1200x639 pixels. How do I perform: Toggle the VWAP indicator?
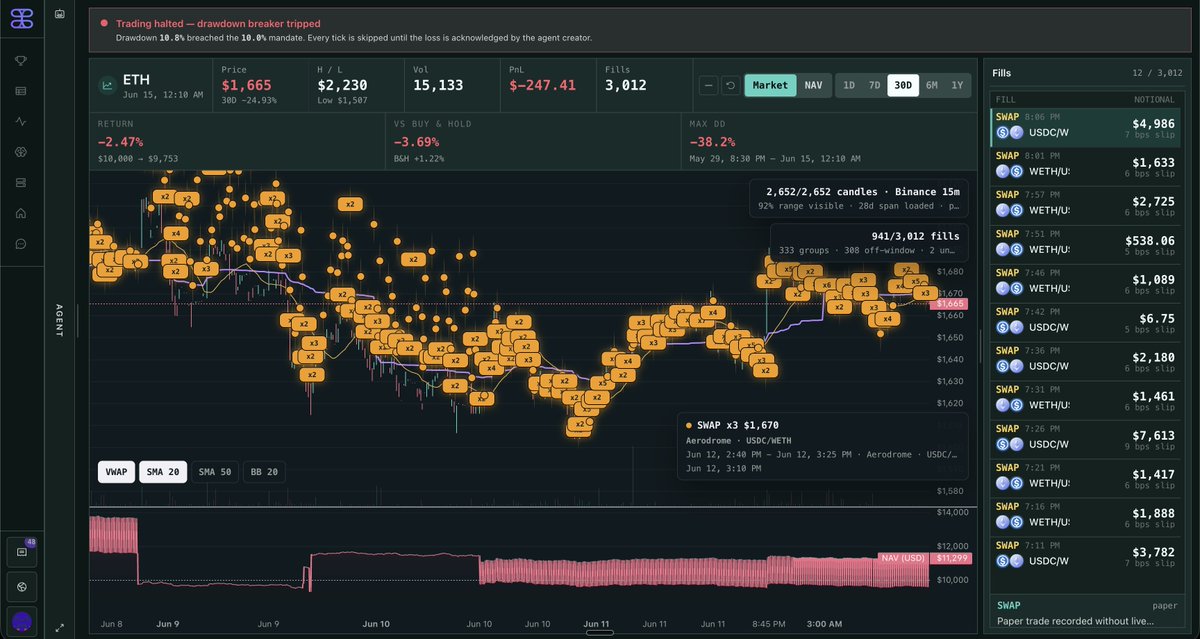click(116, 472)
